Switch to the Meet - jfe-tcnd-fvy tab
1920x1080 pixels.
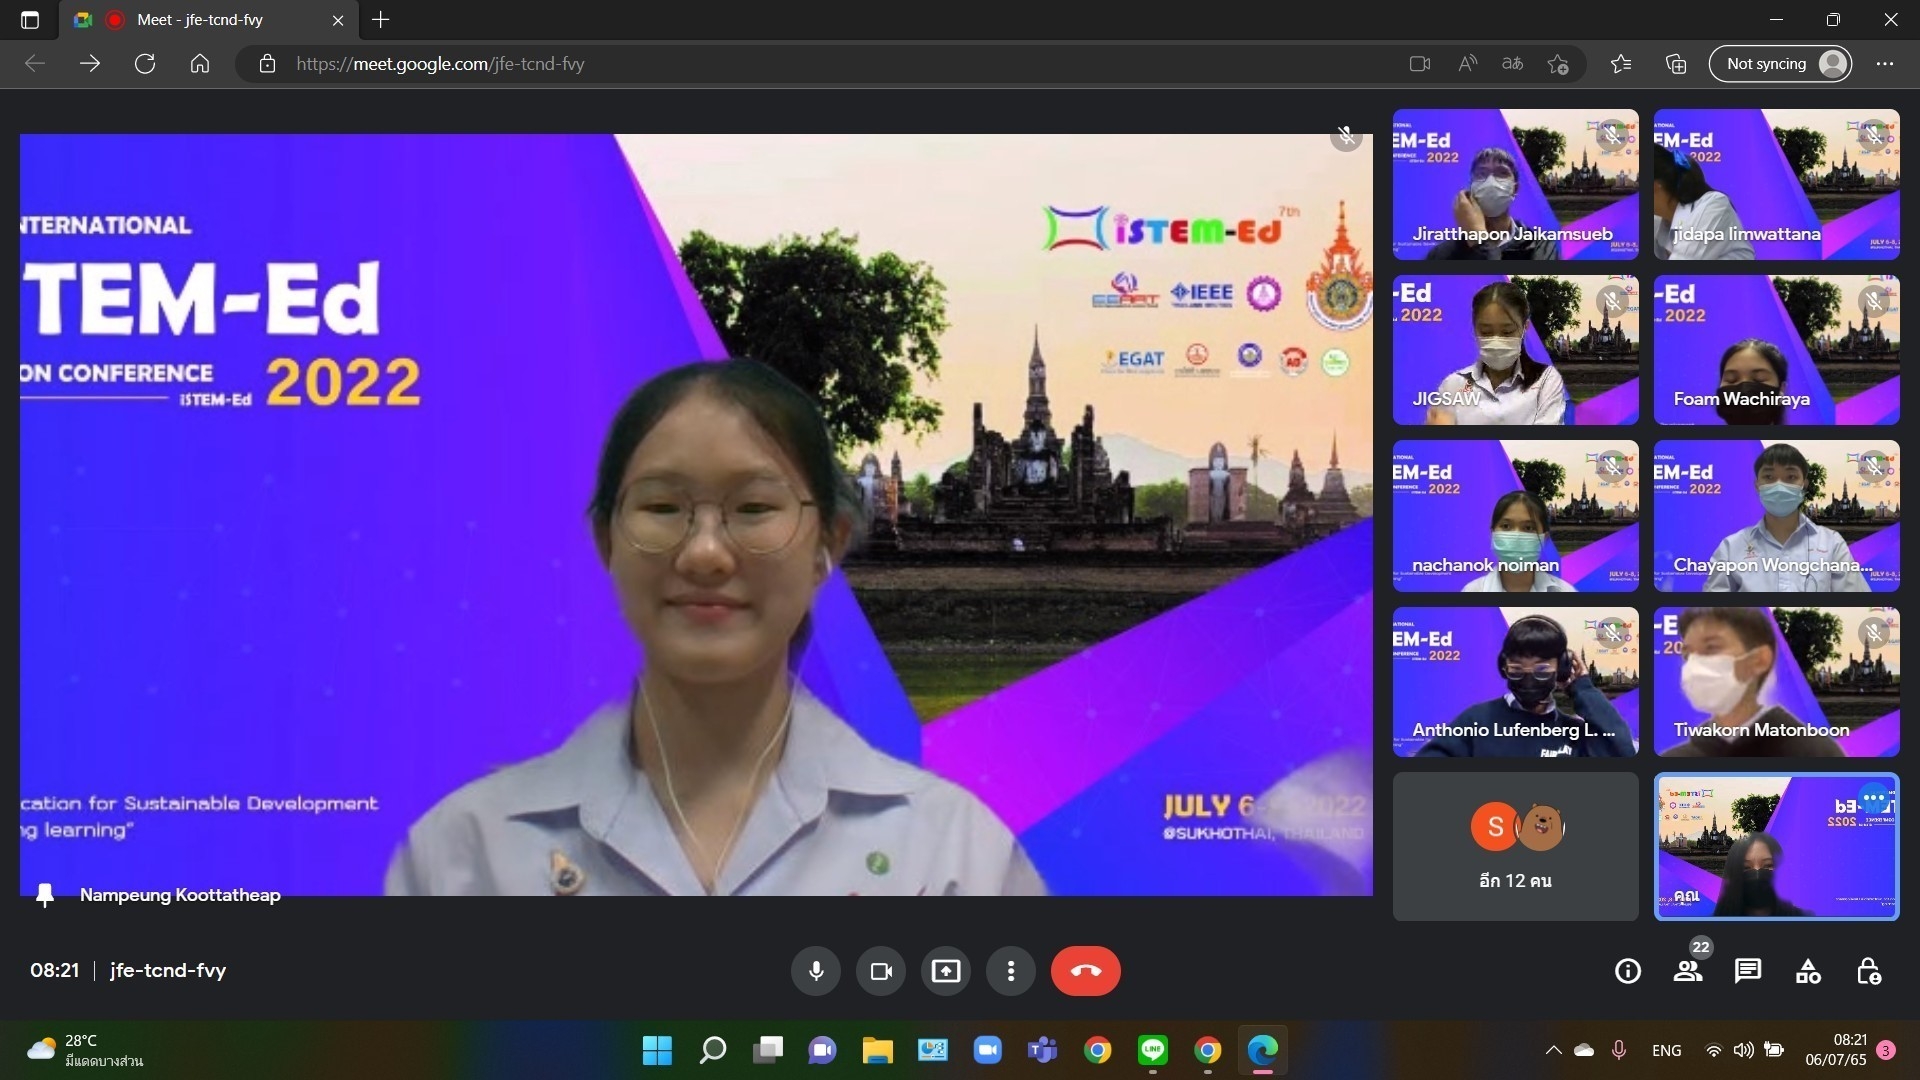(x=207, y=20)
